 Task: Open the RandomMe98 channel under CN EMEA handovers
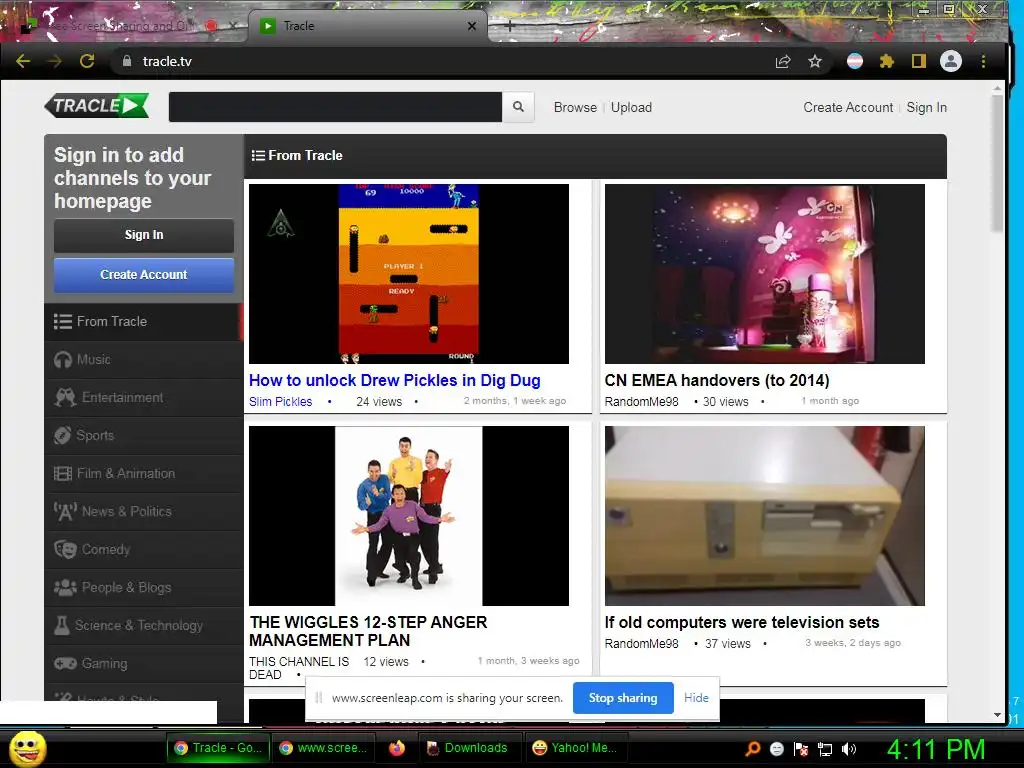[641, 402]
